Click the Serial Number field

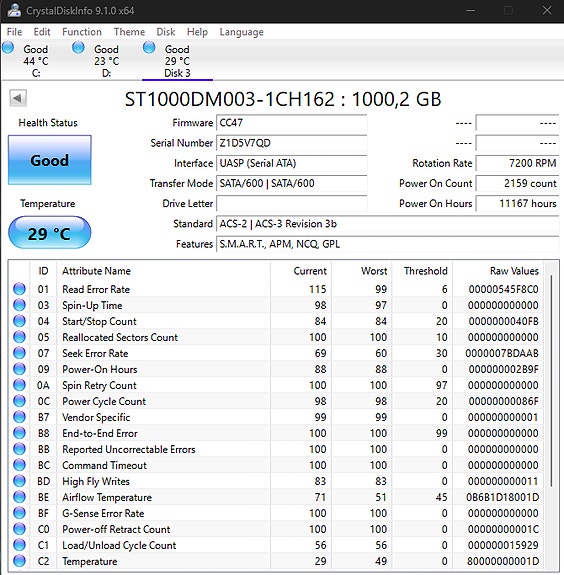click(292, 143)
